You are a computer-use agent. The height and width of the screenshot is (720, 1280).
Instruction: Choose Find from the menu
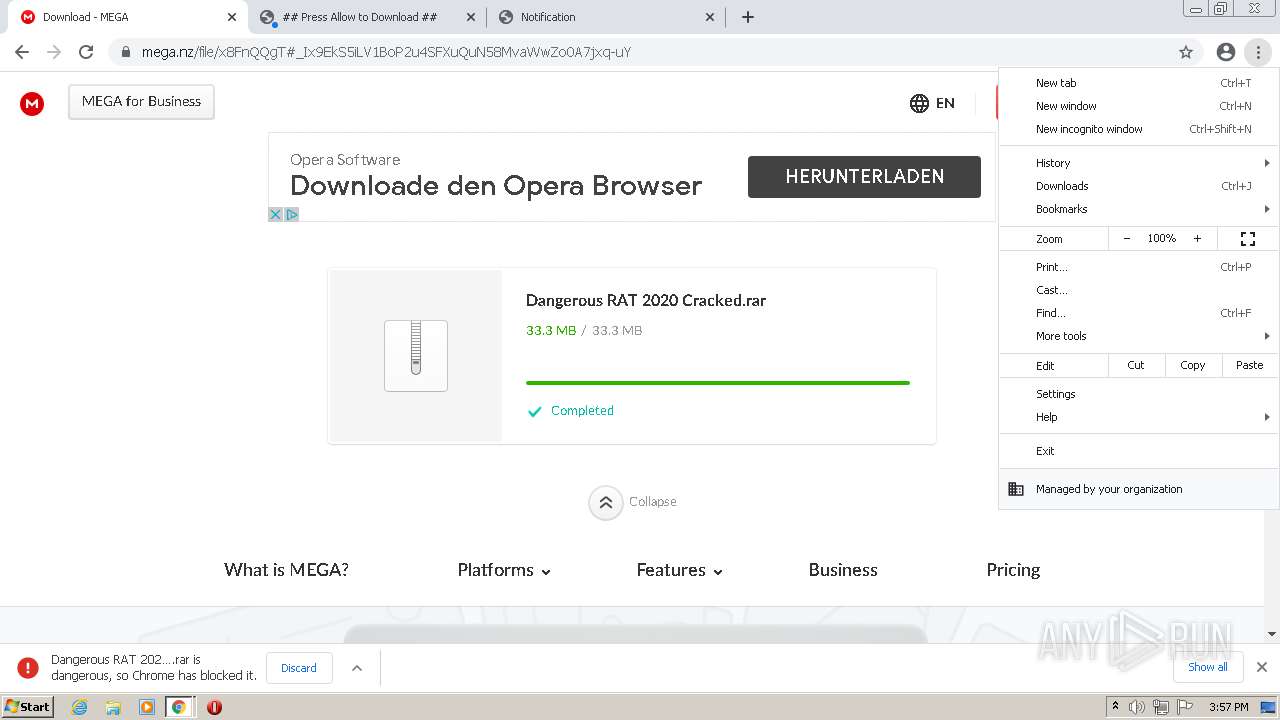[1139, 313]
